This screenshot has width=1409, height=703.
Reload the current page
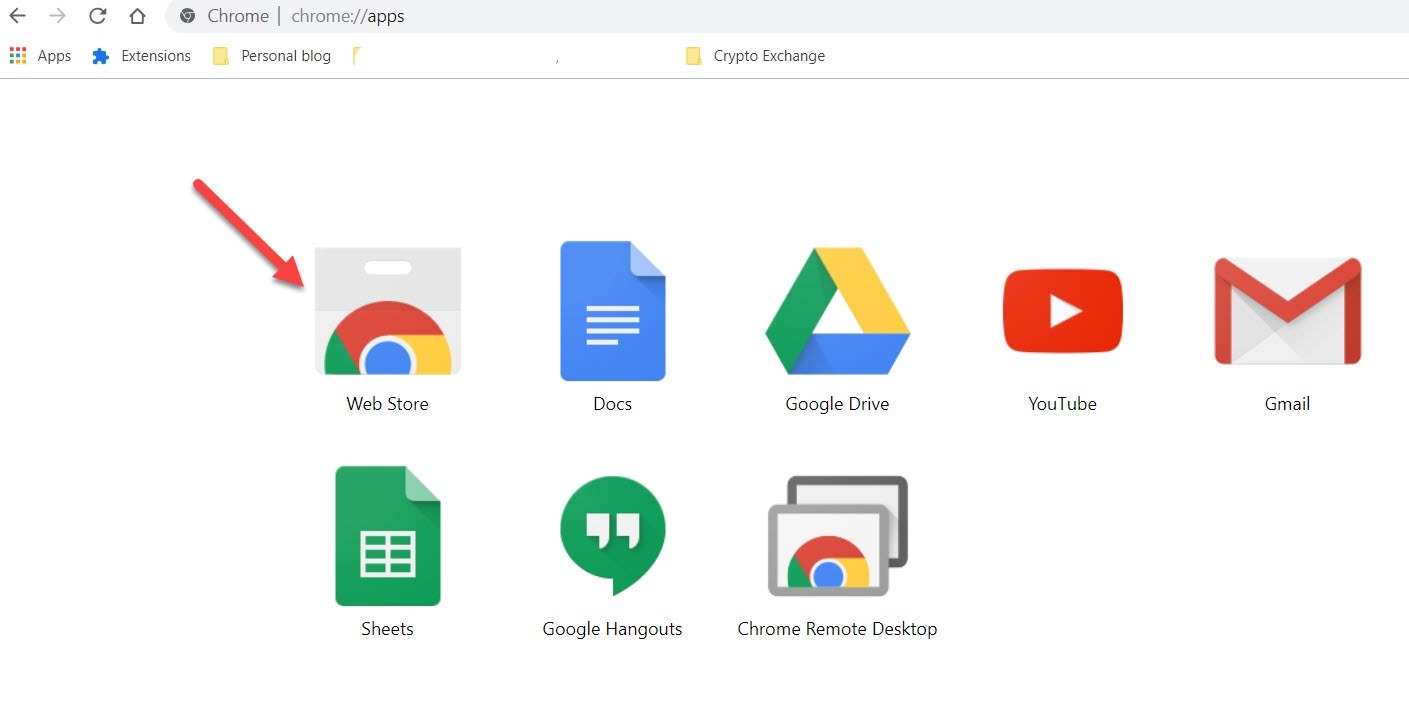coord(97,16)
